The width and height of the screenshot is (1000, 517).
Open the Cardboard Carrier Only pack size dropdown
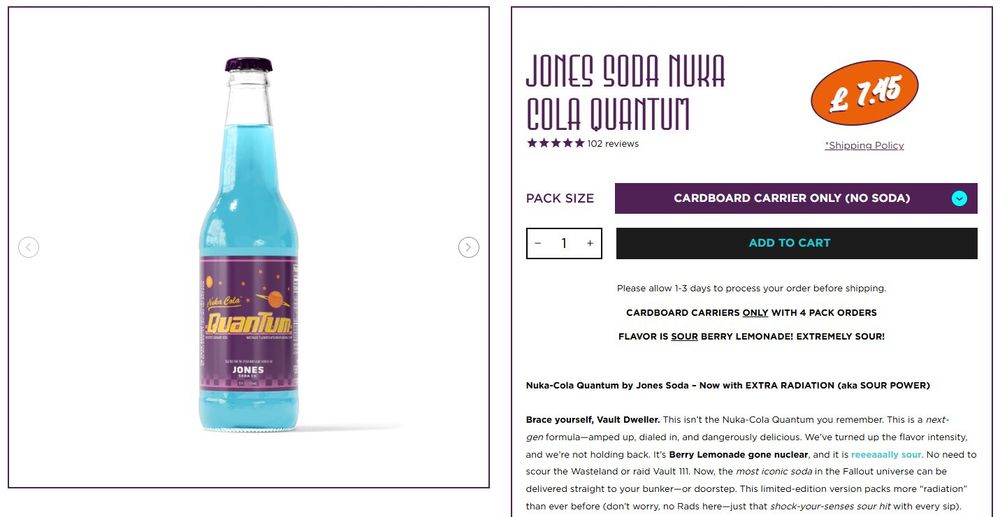pos(796,198)
